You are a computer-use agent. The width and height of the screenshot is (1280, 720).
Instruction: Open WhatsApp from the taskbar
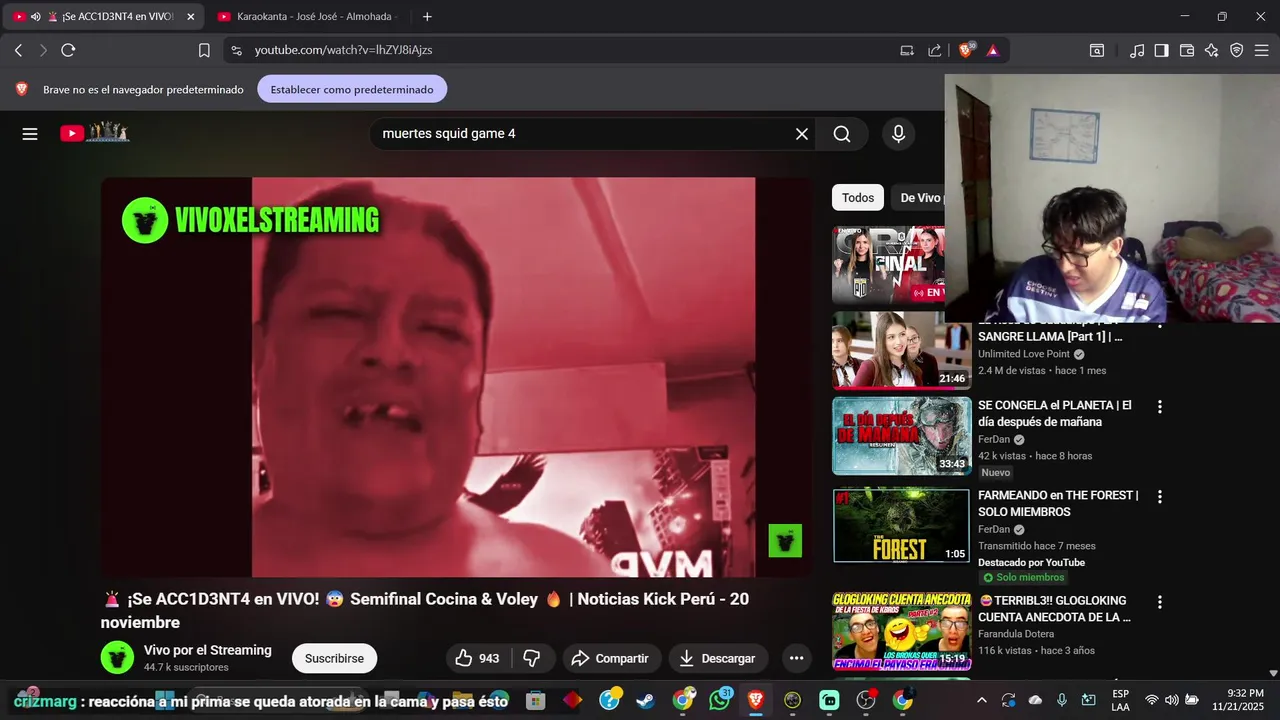point(720,700)
